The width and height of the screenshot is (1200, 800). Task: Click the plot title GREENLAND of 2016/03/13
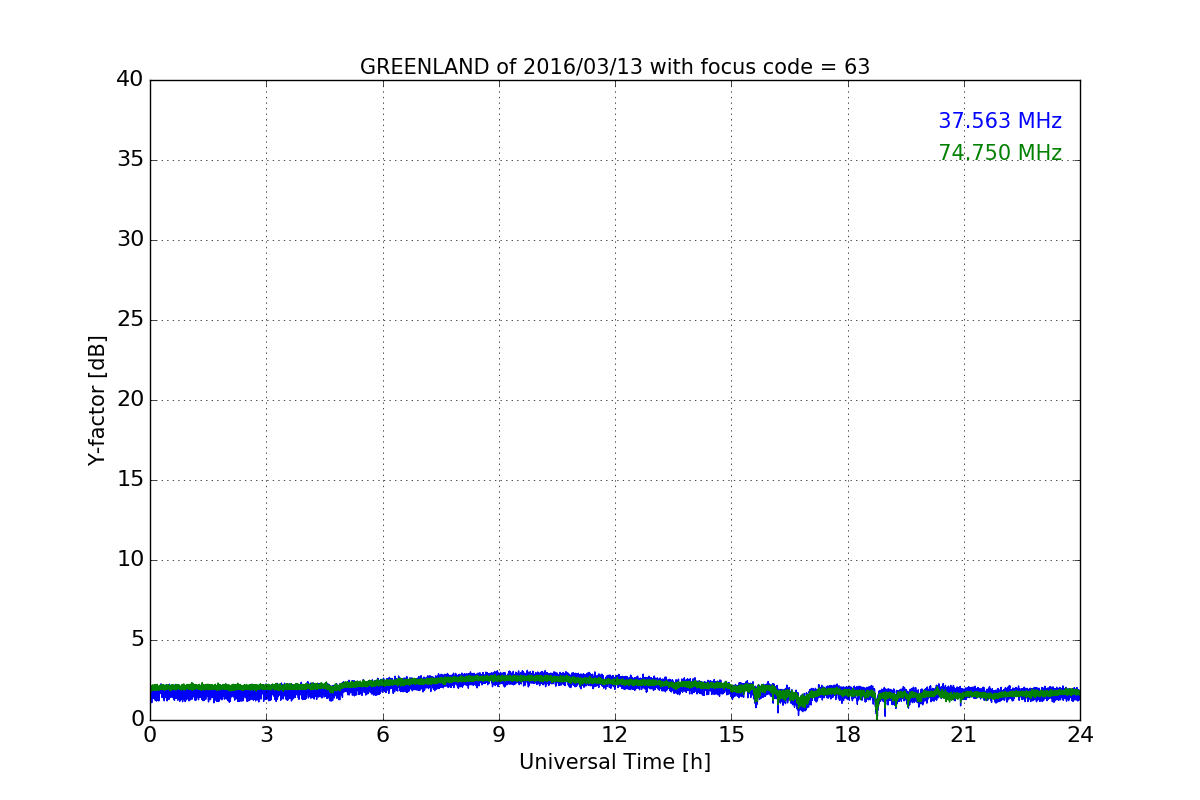click(x=615, y=67)
